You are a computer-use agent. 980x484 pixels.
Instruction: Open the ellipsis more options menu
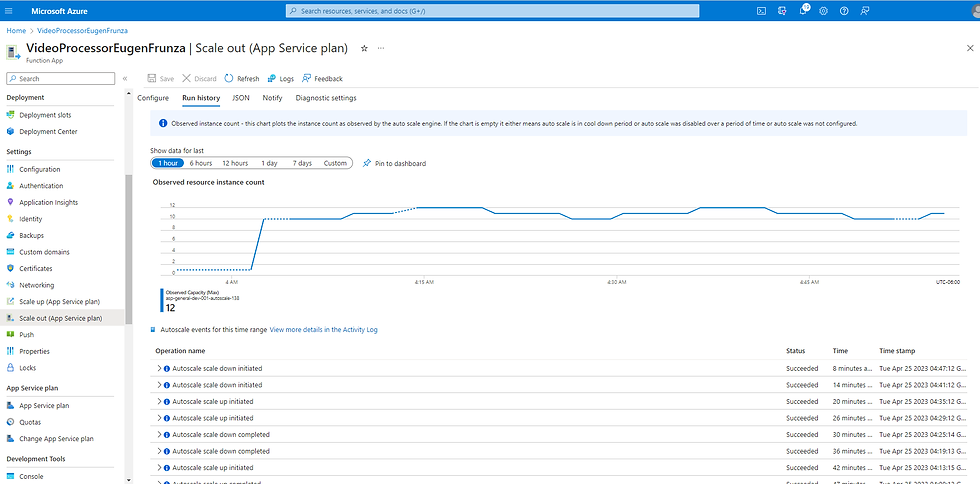[x=381, y=48]
